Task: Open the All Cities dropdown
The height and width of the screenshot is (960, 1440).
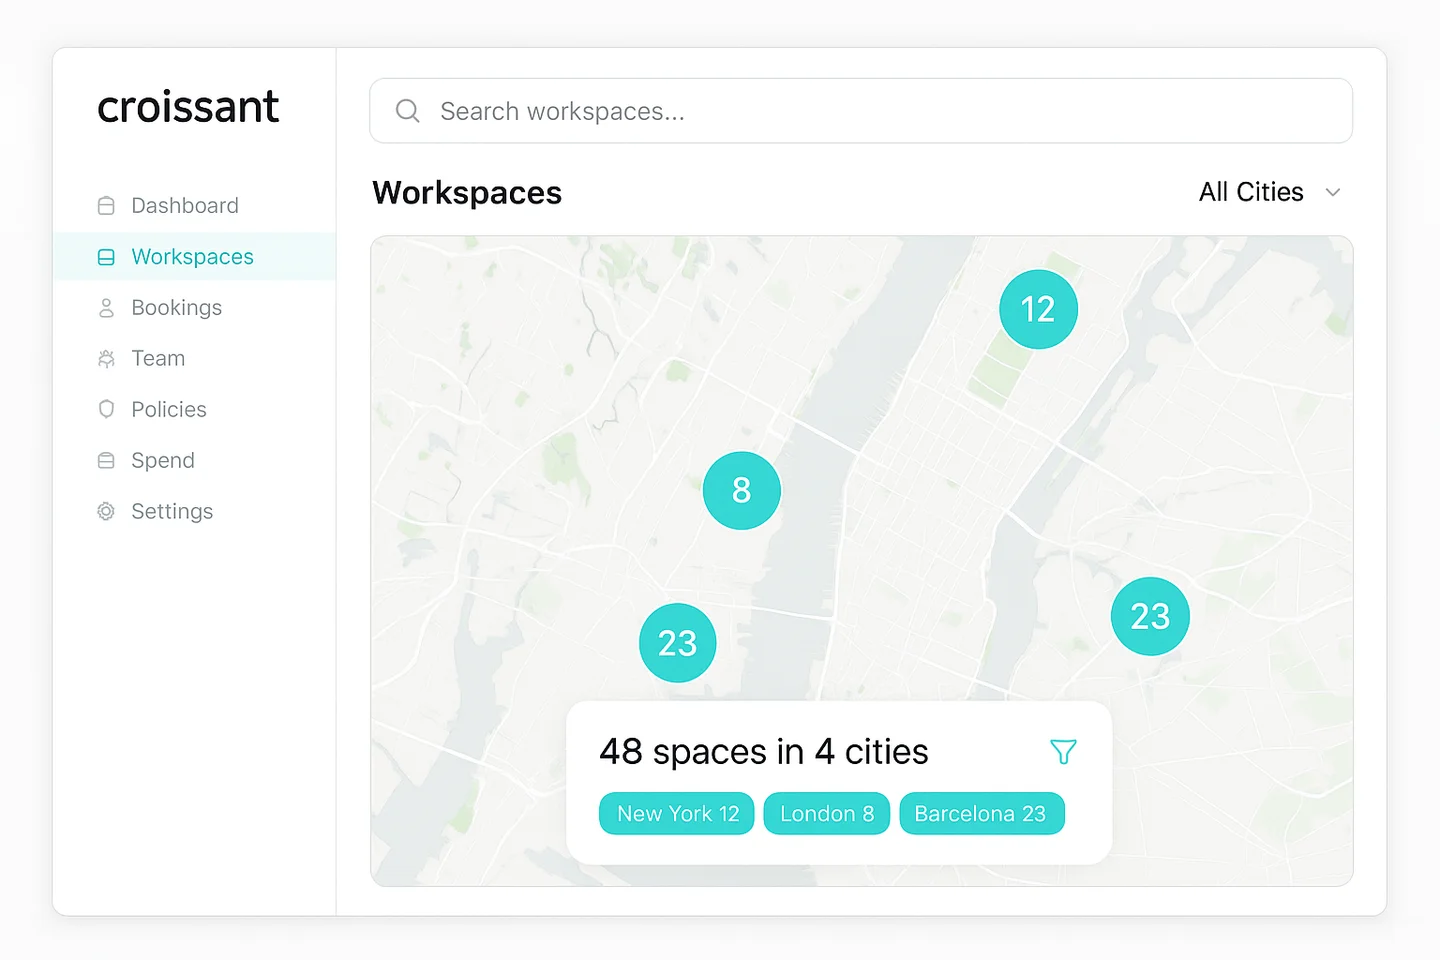Action: click(x=1269, y=192)
